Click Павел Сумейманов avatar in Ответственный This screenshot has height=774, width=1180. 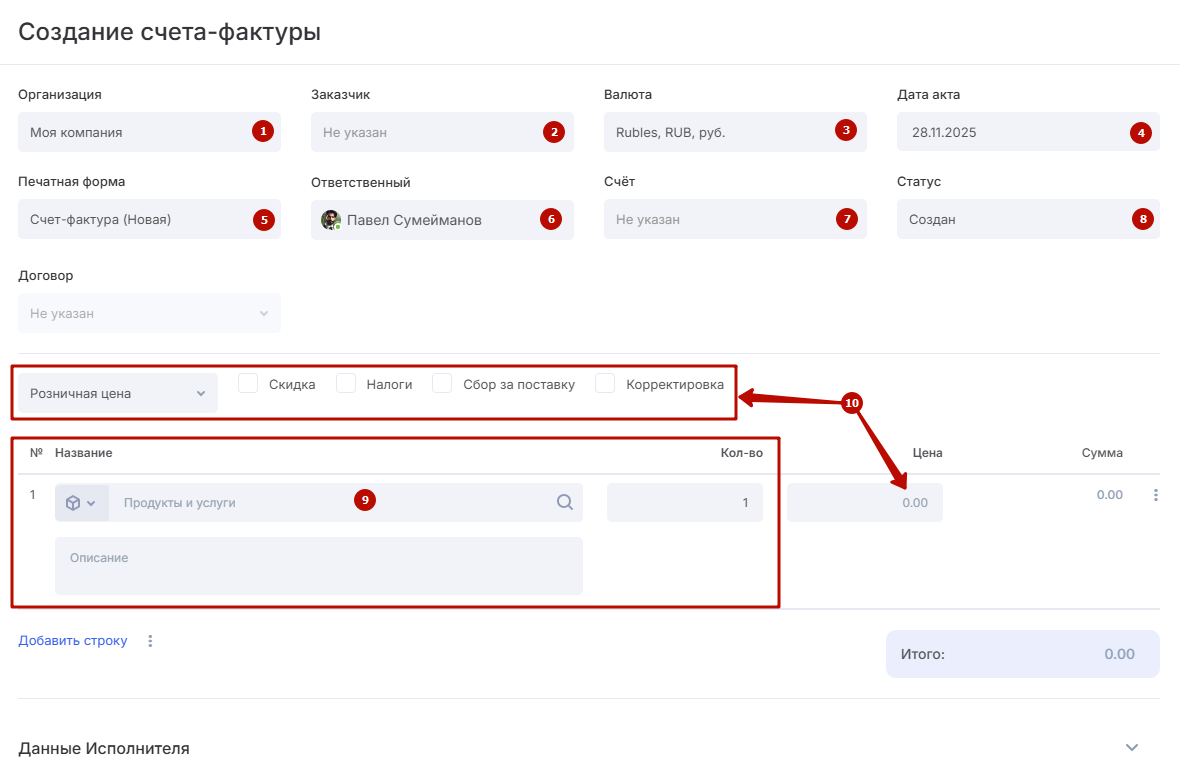[330, 220]
